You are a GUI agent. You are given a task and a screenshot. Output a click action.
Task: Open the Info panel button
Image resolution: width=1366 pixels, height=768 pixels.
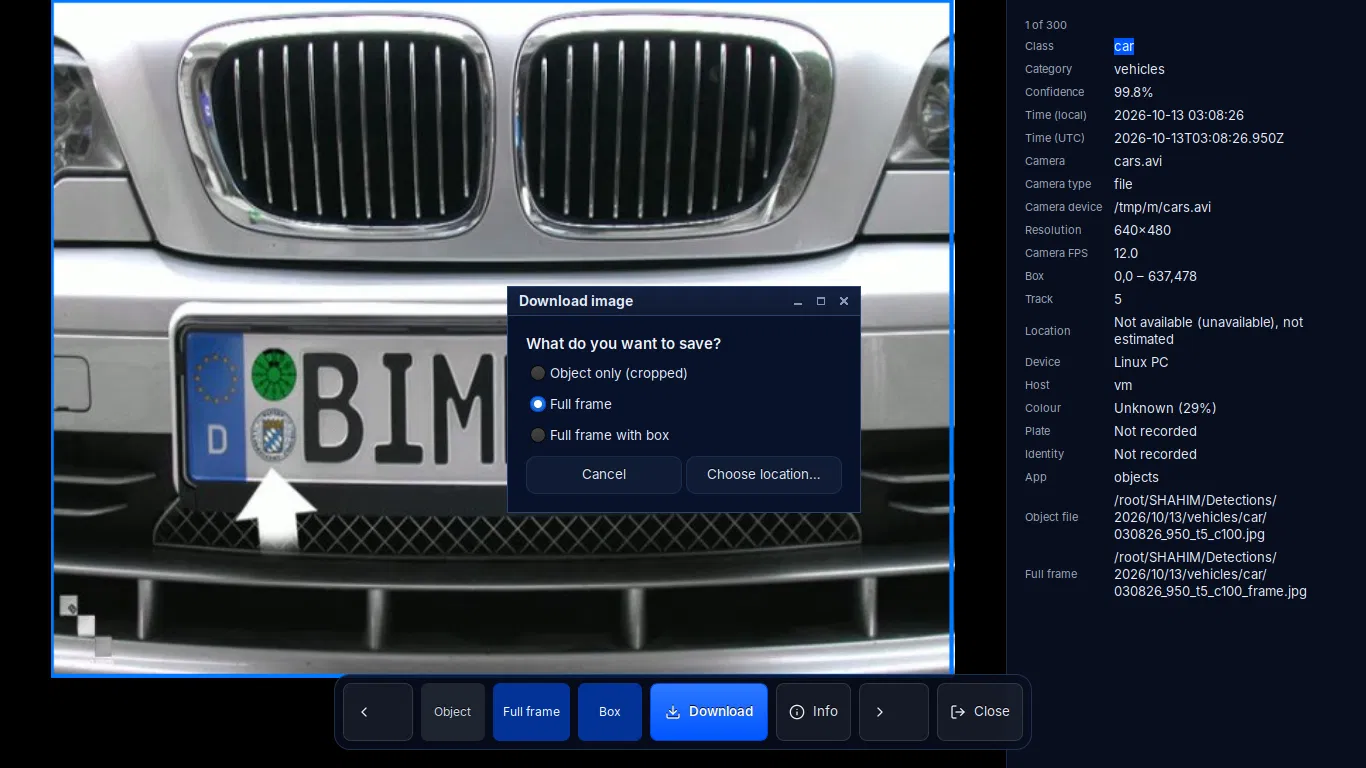pyautogui.click(x=813, y=712)
